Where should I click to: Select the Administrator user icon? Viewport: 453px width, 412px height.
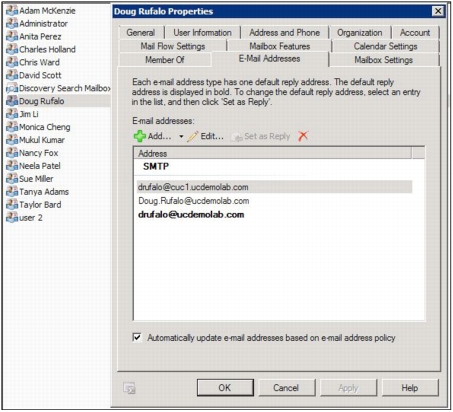(12, 24)
